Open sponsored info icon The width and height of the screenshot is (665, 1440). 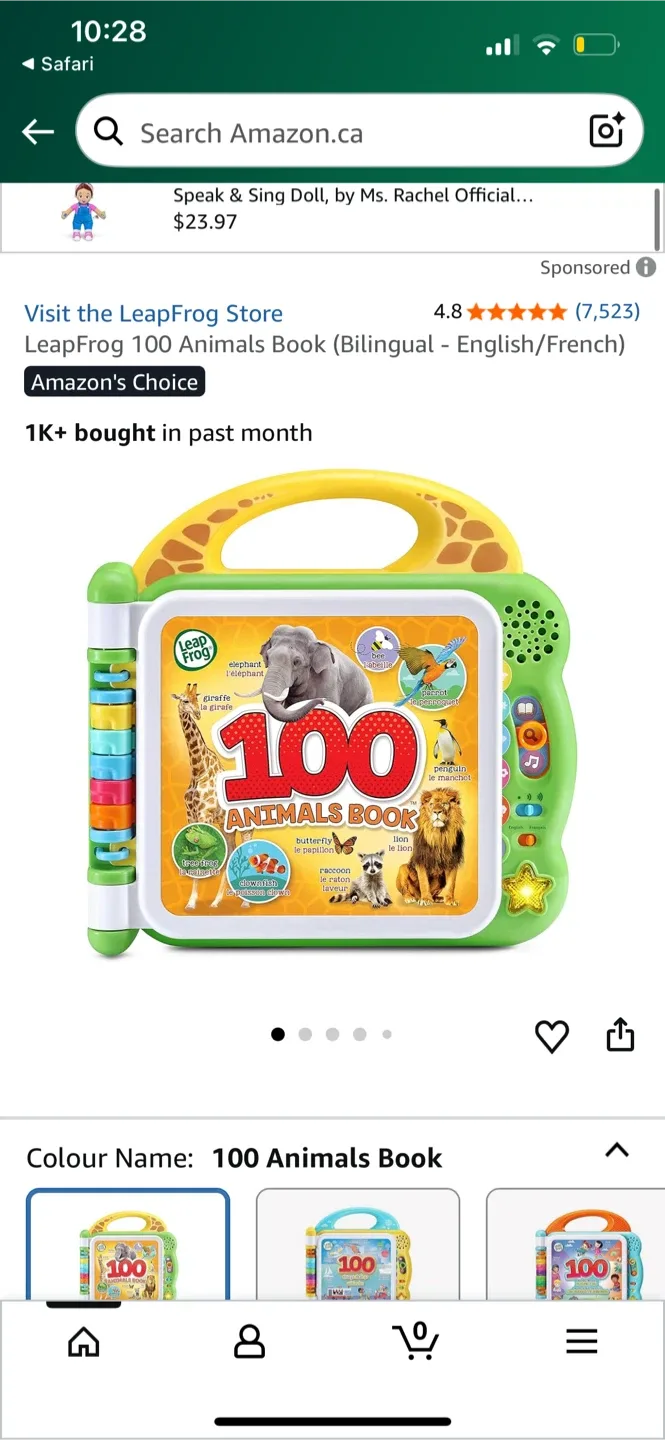pyautogui.click(x=647, y=267)
